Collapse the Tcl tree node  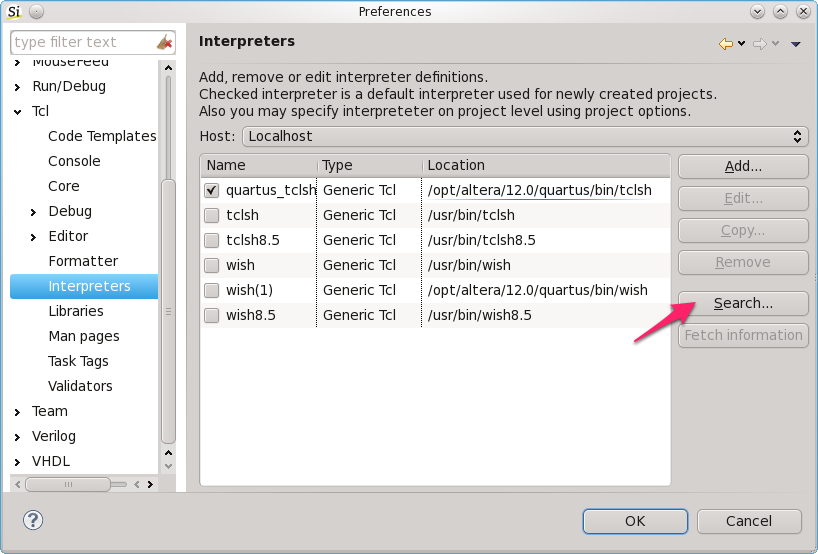click(x=18, y=112)
